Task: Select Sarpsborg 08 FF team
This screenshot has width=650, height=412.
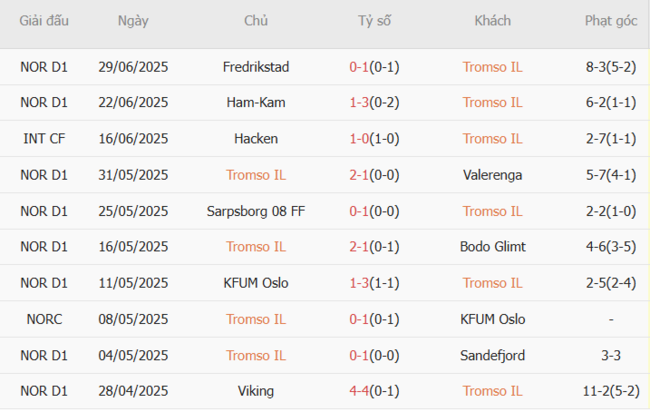Action: [x=256, y=211]
